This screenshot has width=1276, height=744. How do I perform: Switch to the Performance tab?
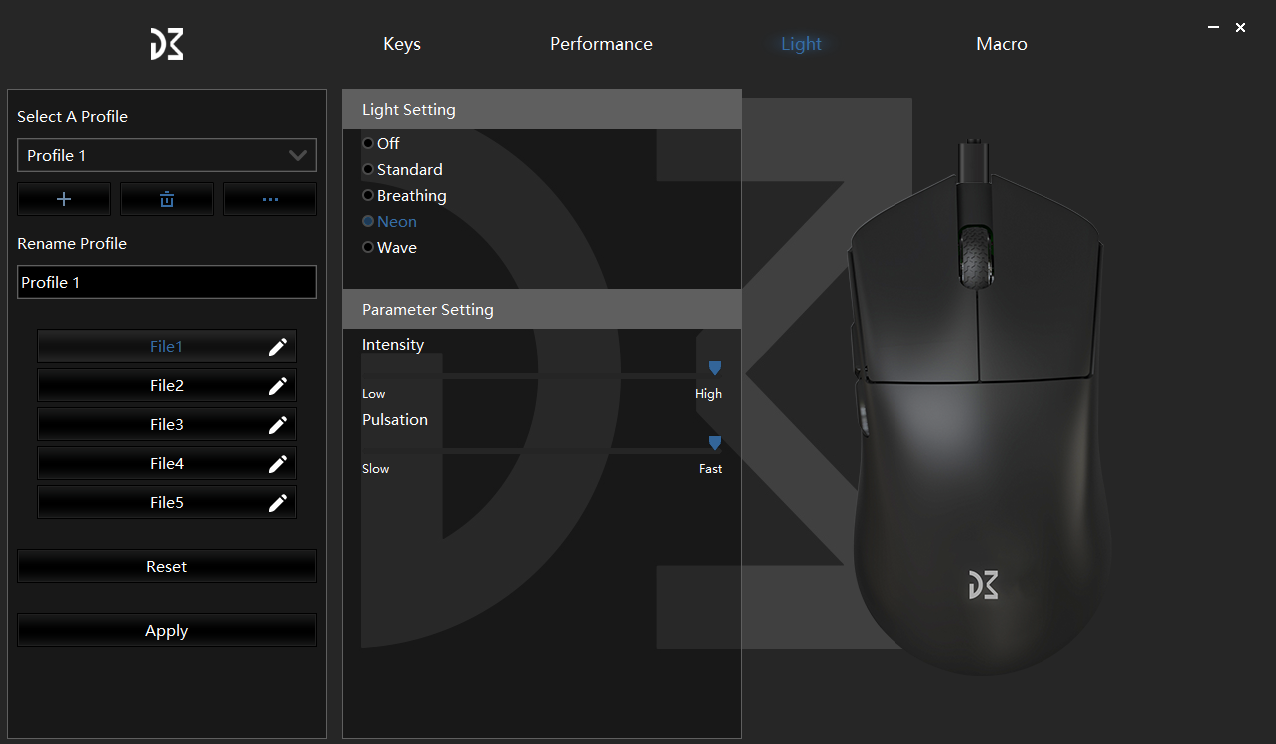(x=601, y=44)
